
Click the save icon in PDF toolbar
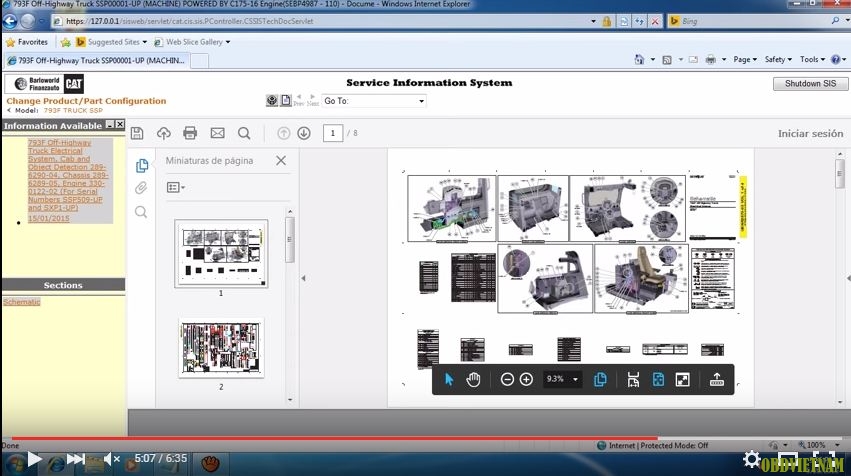click(137, 133)
